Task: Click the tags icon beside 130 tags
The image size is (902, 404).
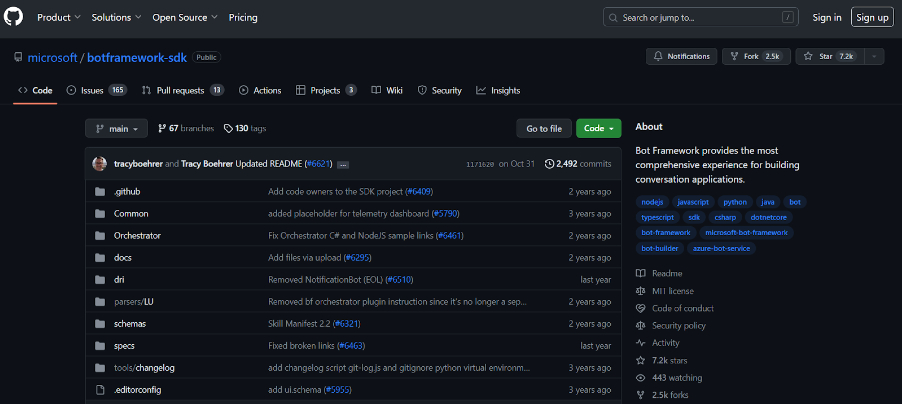Action: coord(228,128)
